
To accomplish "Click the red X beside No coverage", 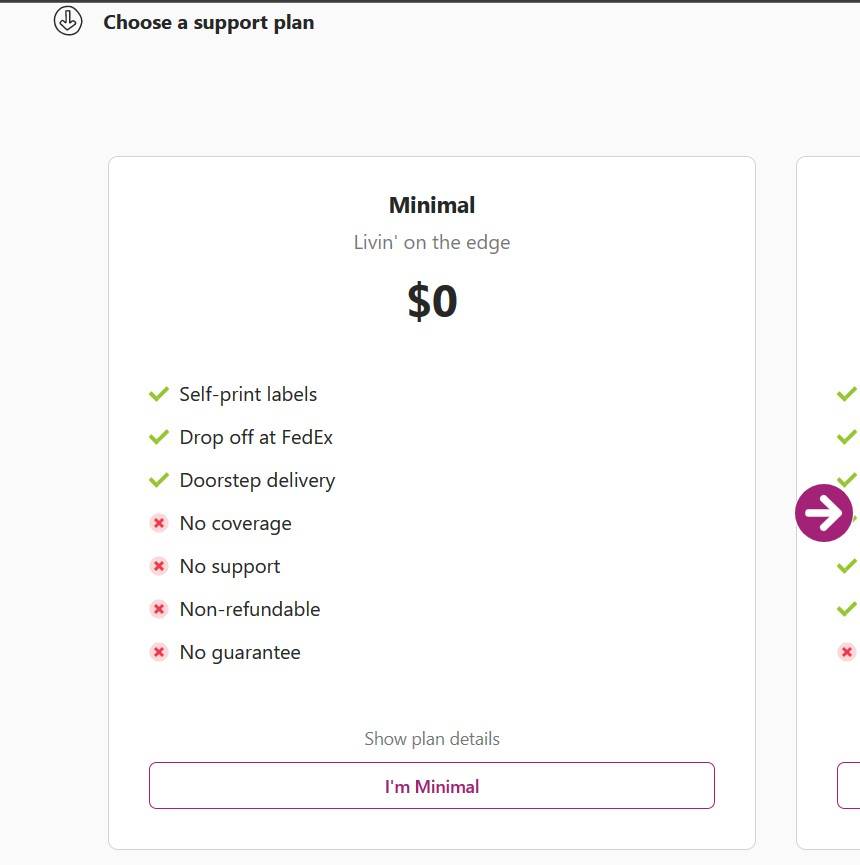I will tap(158, 523).
